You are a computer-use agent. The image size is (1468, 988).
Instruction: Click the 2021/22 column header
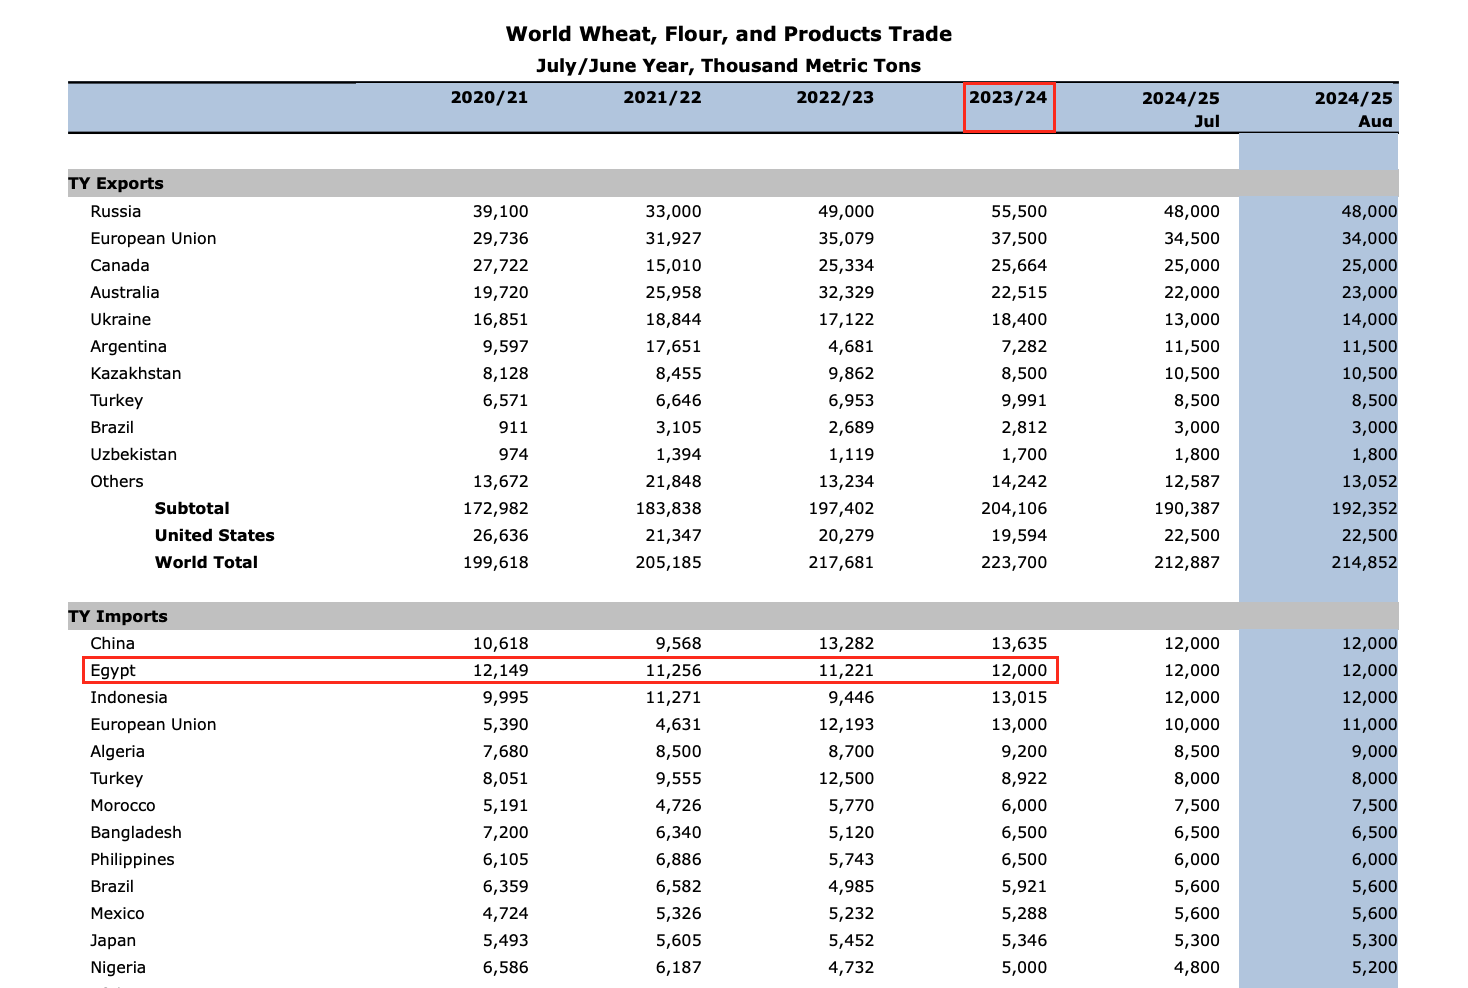pos(662,98)
